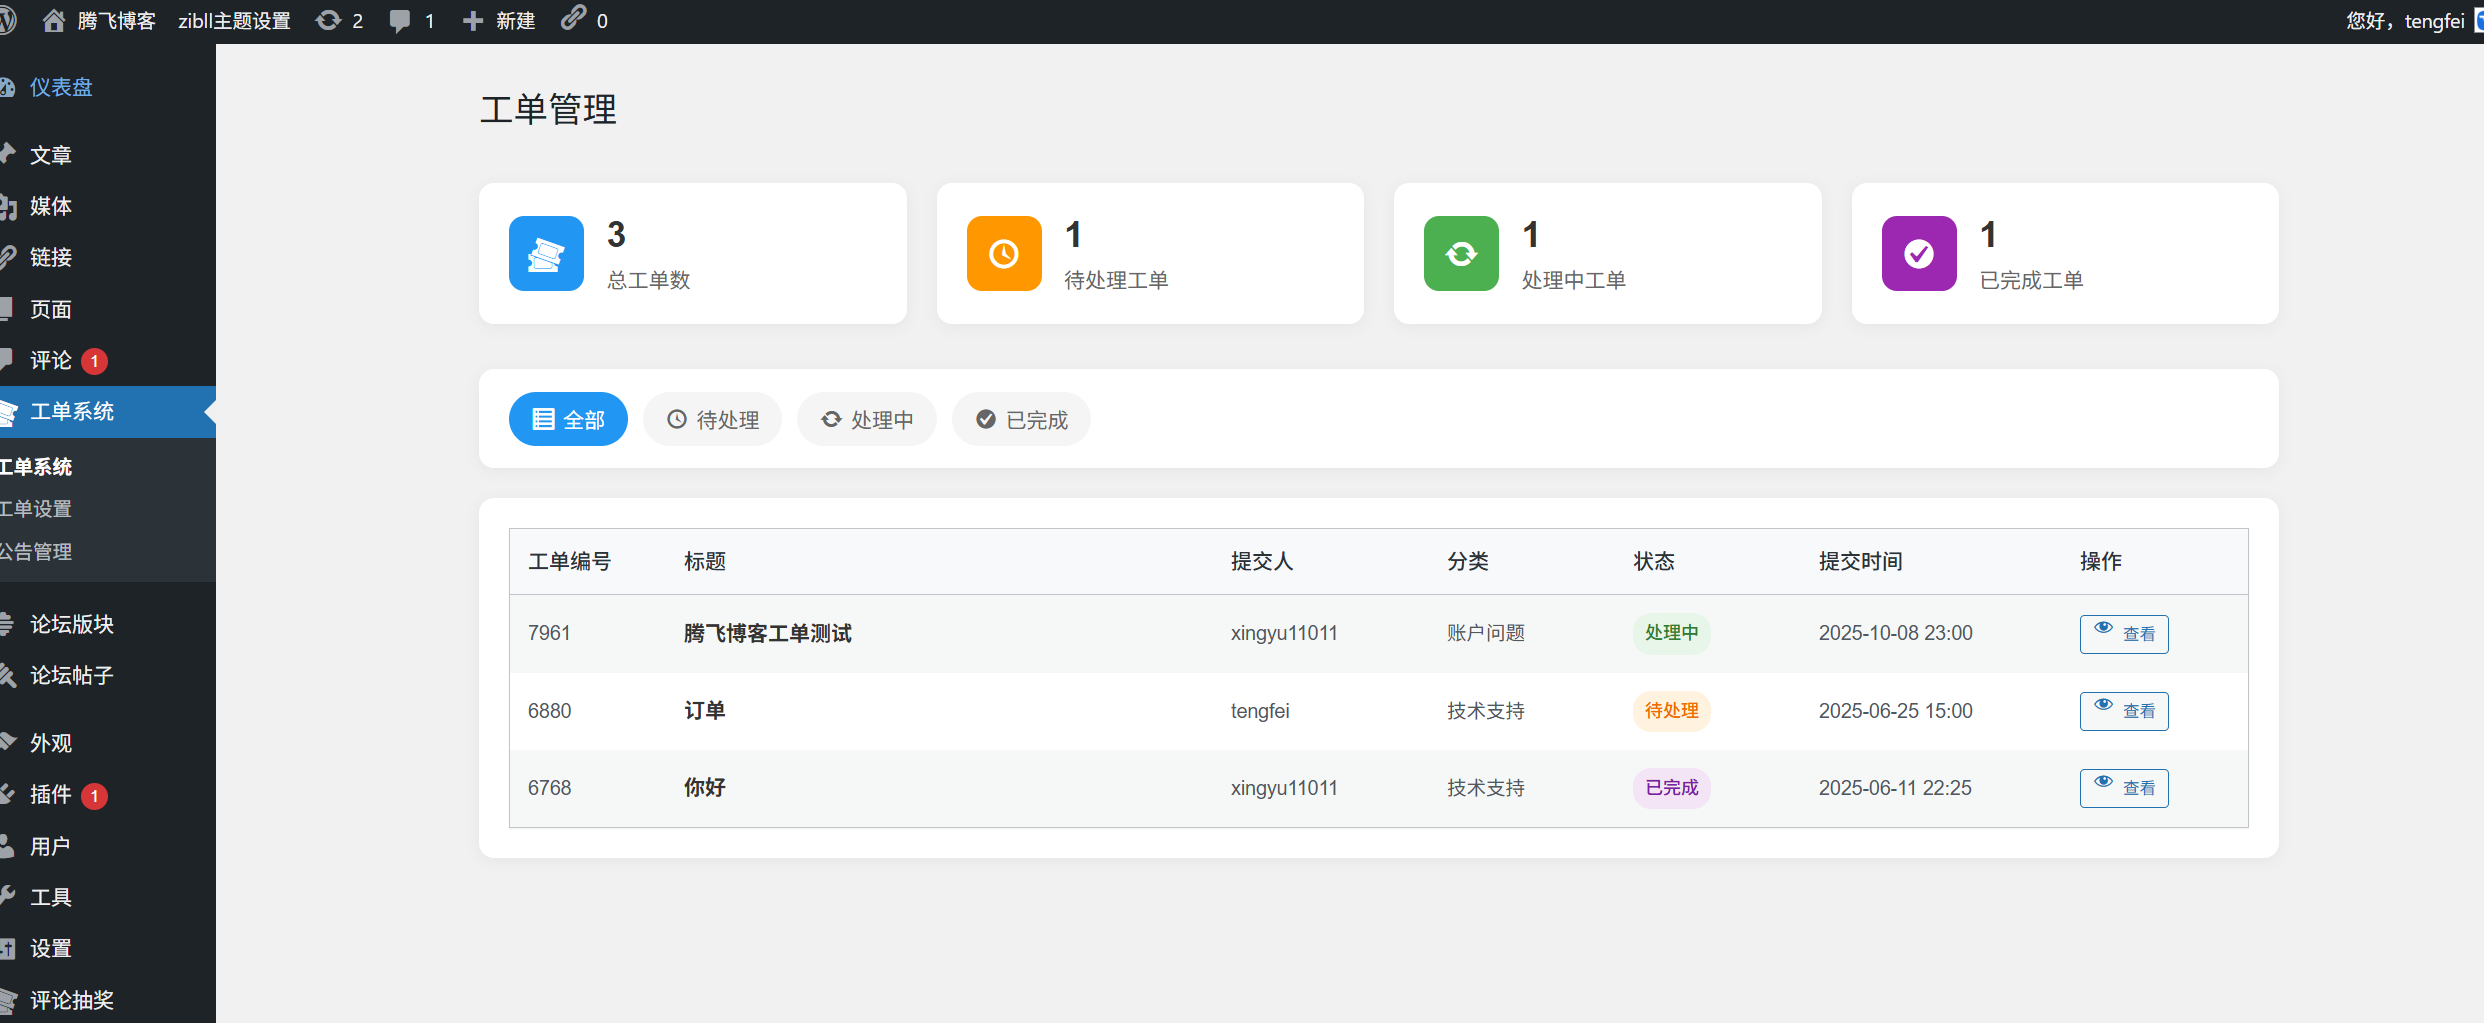Image resolution: width=2484 pixels, height=1023 pixels.
Task: Click the user icon next to 用户
Action: 7,846
